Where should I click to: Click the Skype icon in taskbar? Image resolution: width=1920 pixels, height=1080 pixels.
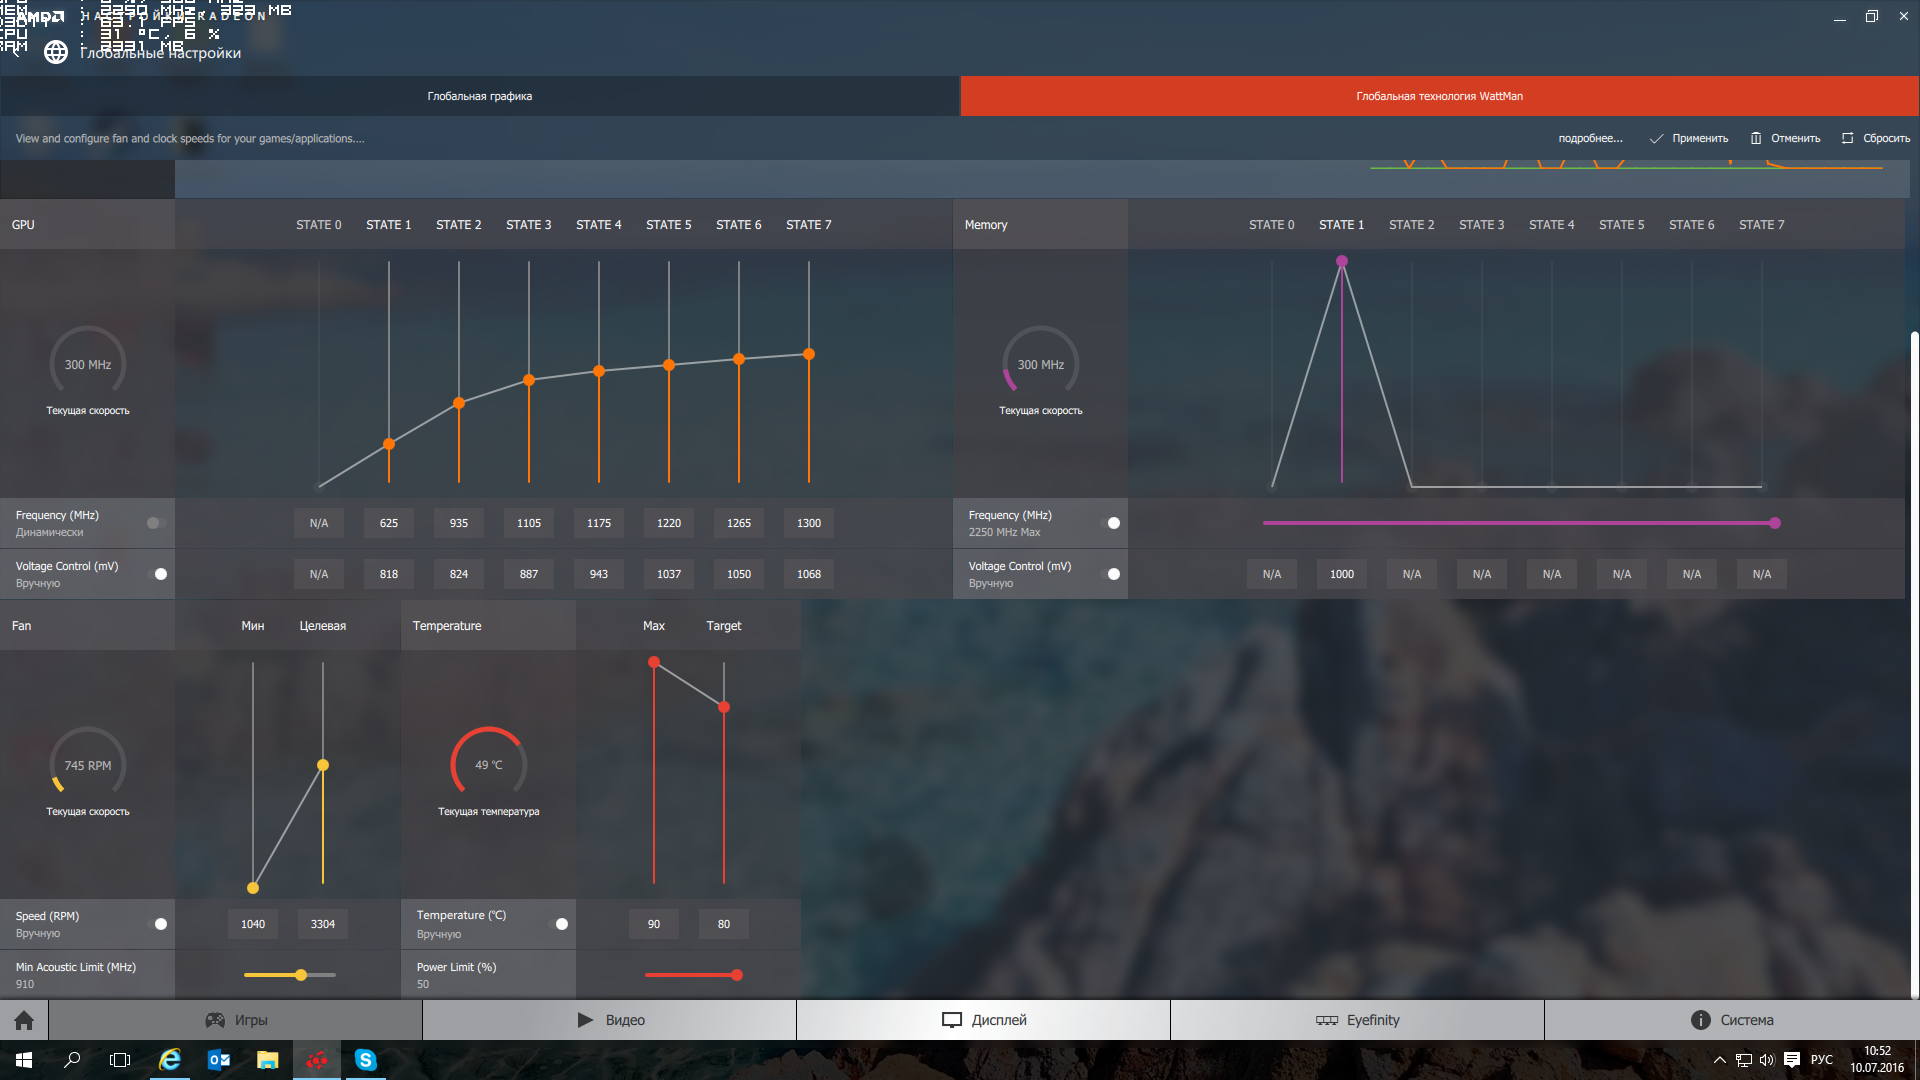tap(366, 1060)
